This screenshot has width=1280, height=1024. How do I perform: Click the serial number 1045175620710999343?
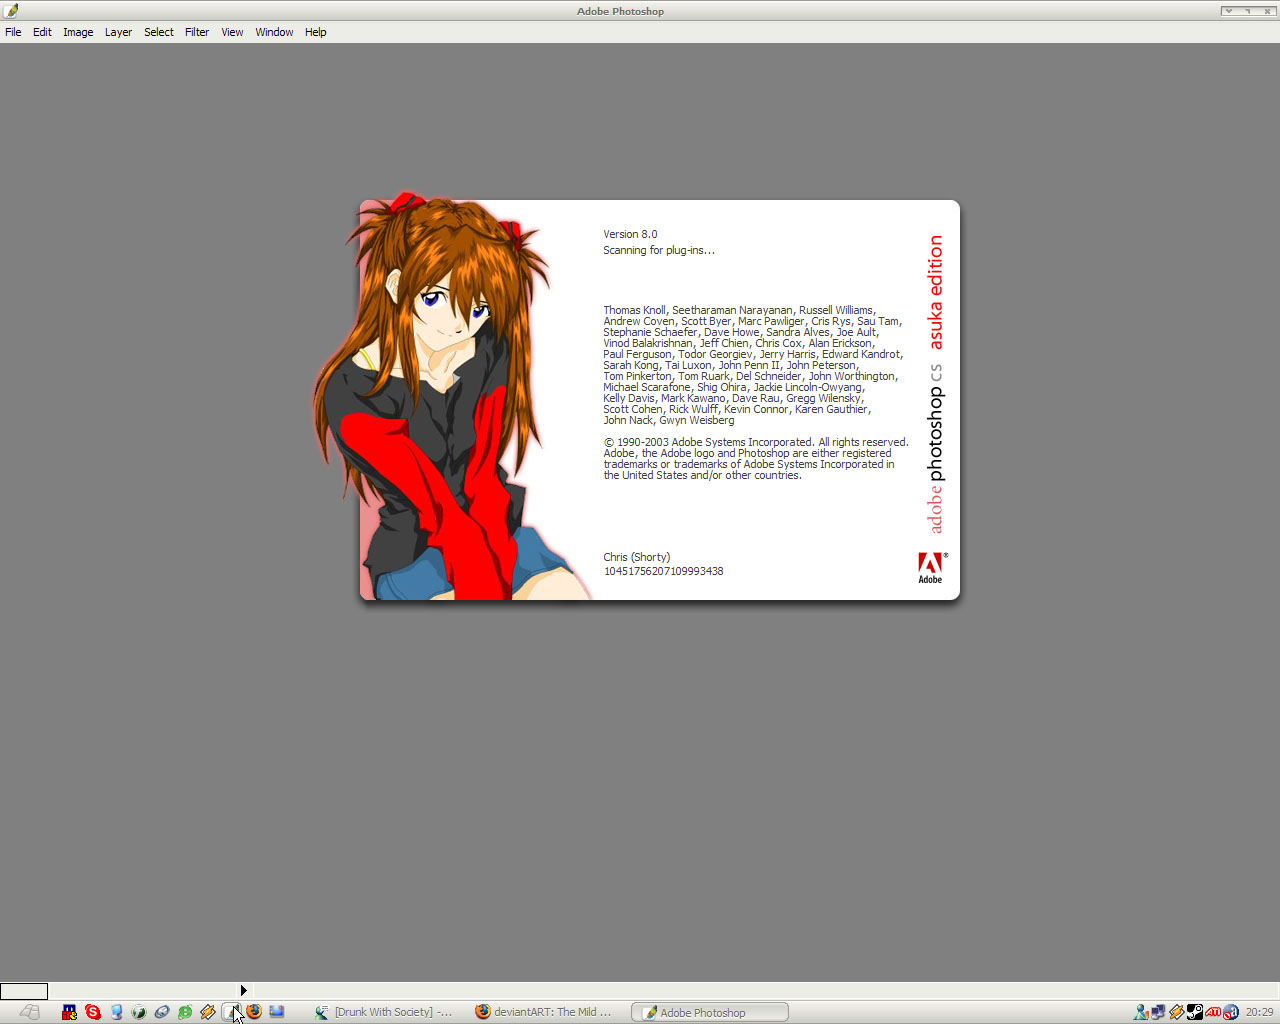663,571
